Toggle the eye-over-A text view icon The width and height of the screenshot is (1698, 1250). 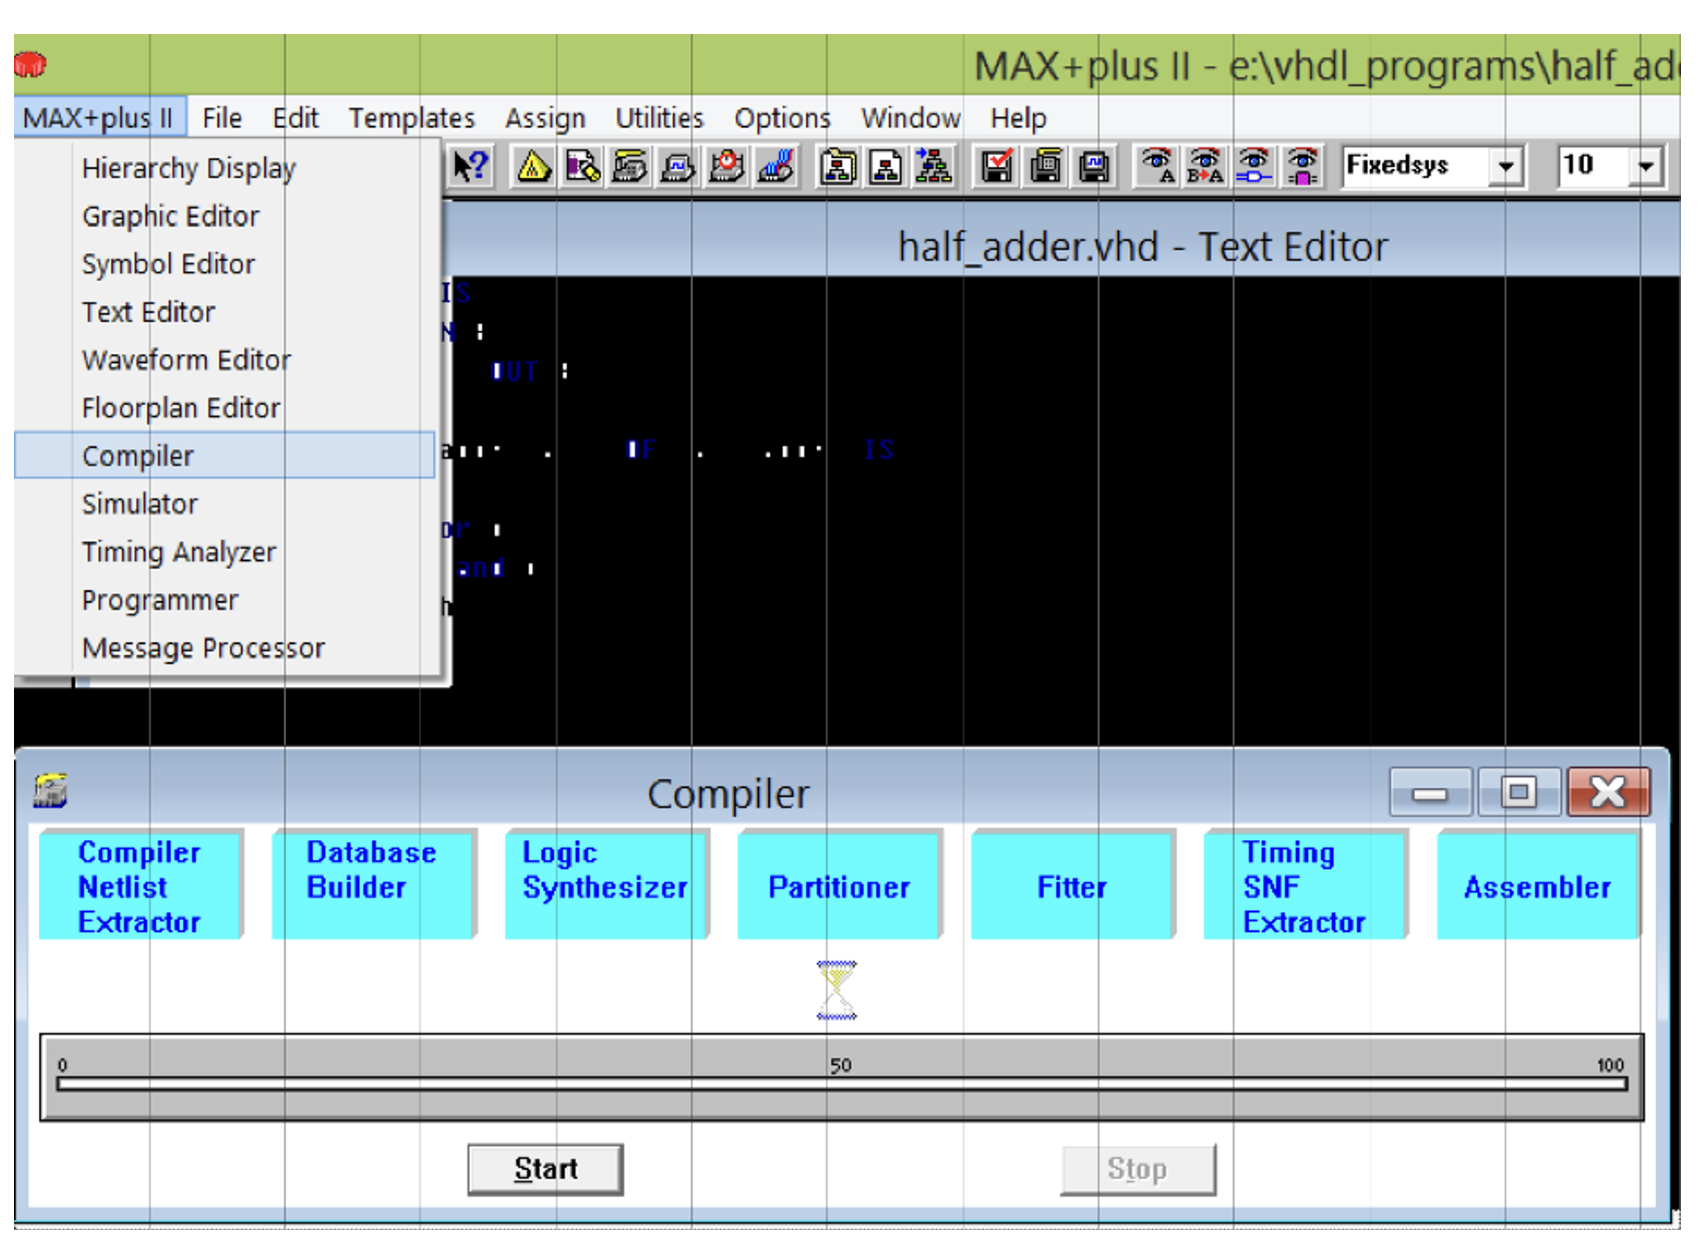(1157, 167)
